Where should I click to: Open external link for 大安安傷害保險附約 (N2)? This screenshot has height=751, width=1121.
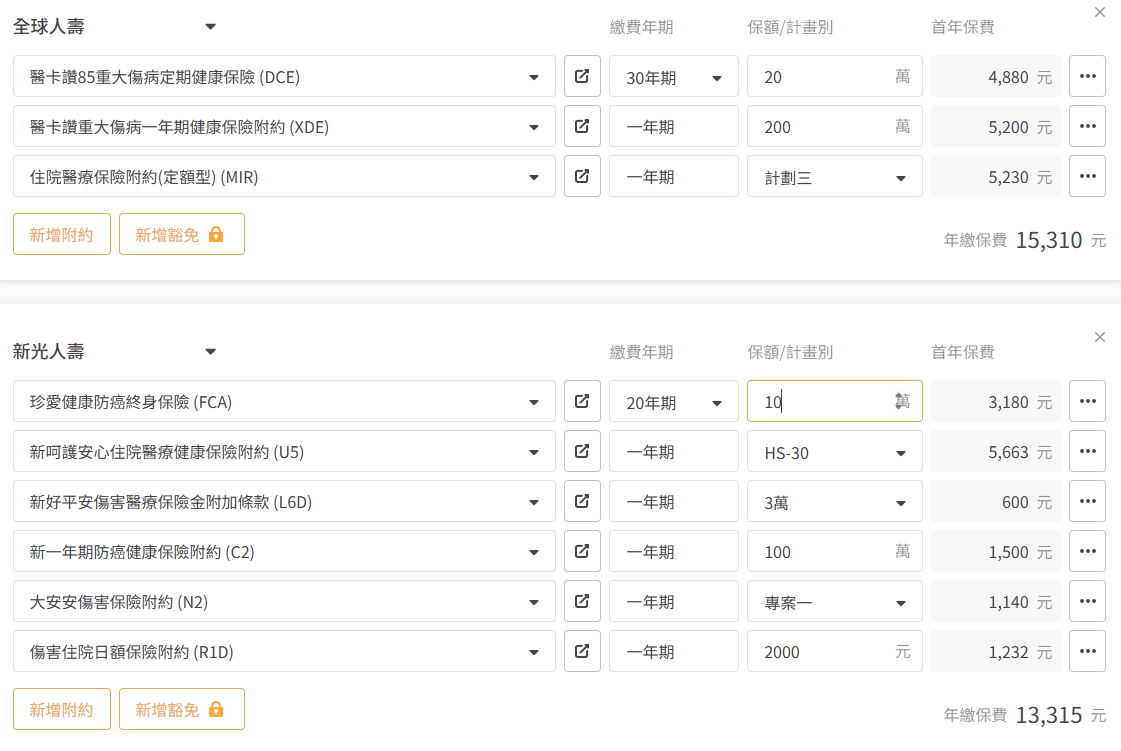582,601
